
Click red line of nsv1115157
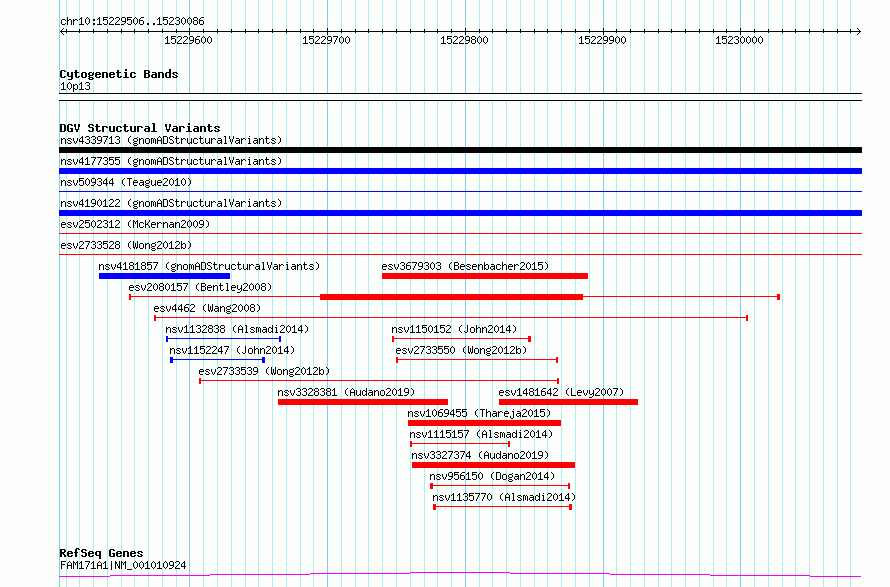tap(460, 444)
